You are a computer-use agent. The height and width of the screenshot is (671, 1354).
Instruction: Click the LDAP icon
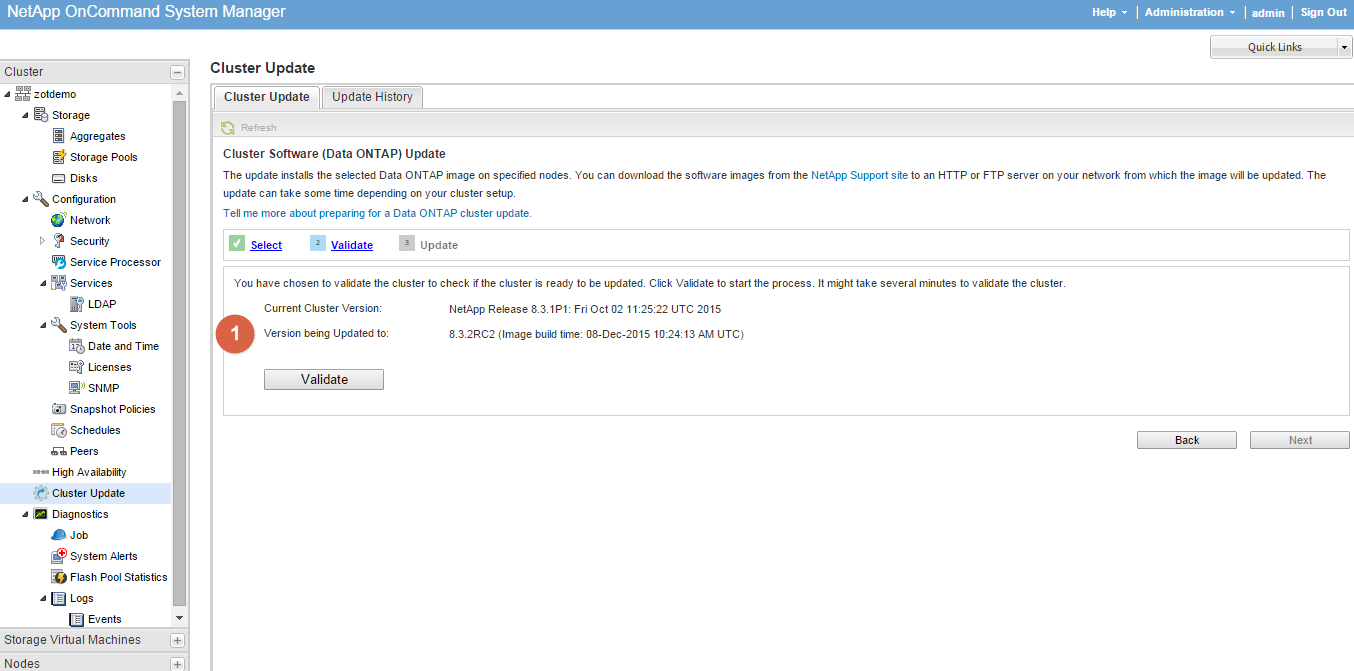[77, 304]
